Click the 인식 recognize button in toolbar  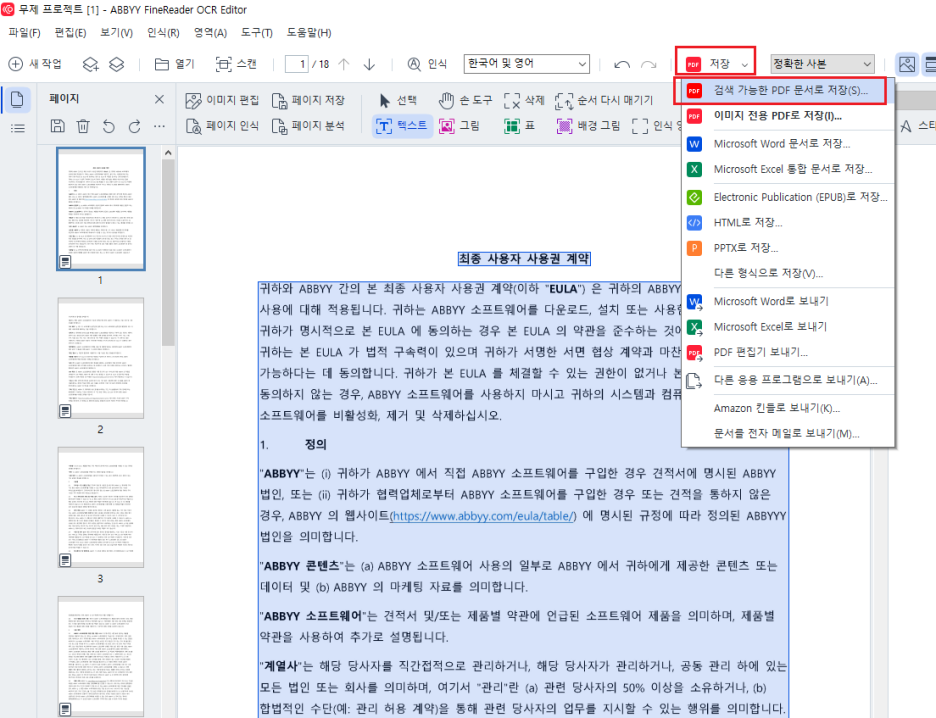(427, 64)
